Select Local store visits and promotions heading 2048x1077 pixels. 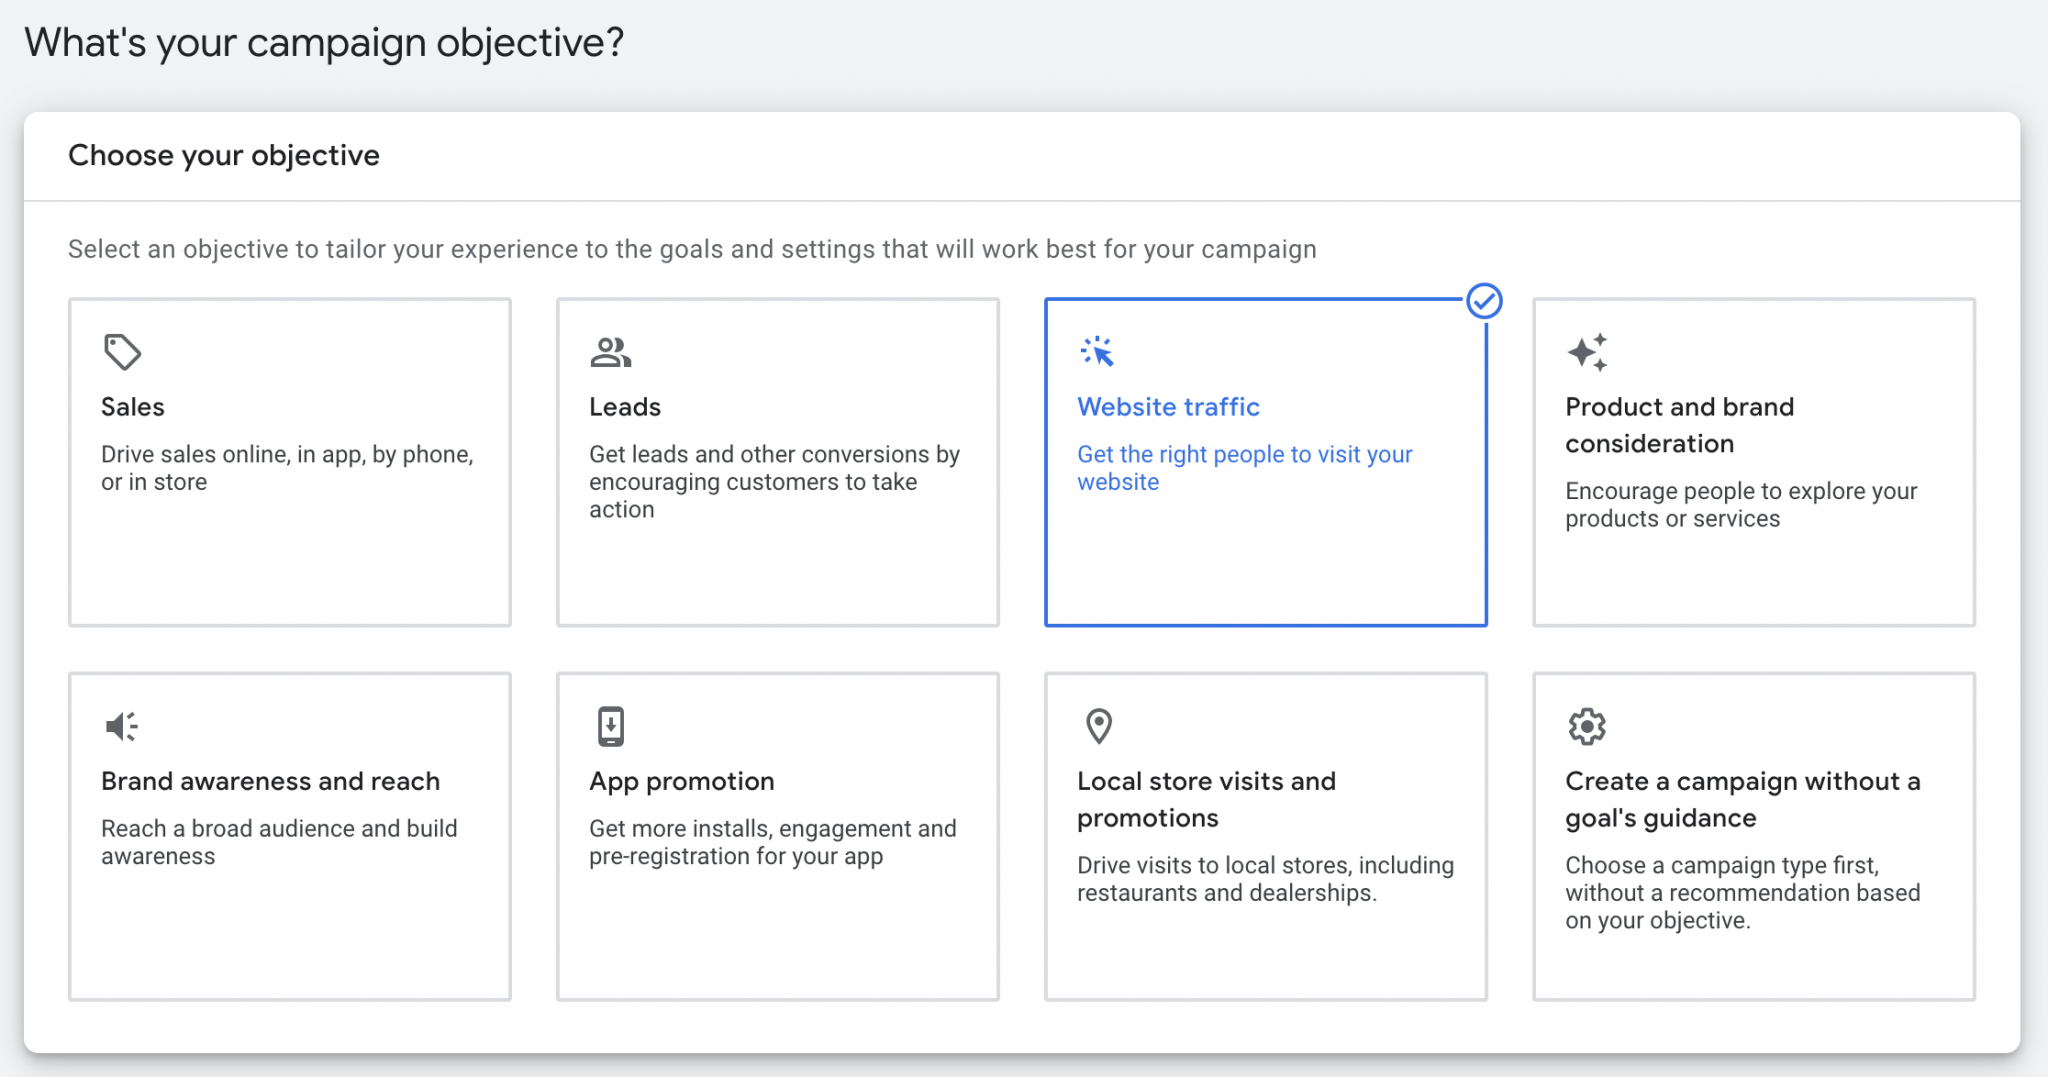coord(1206,799)
